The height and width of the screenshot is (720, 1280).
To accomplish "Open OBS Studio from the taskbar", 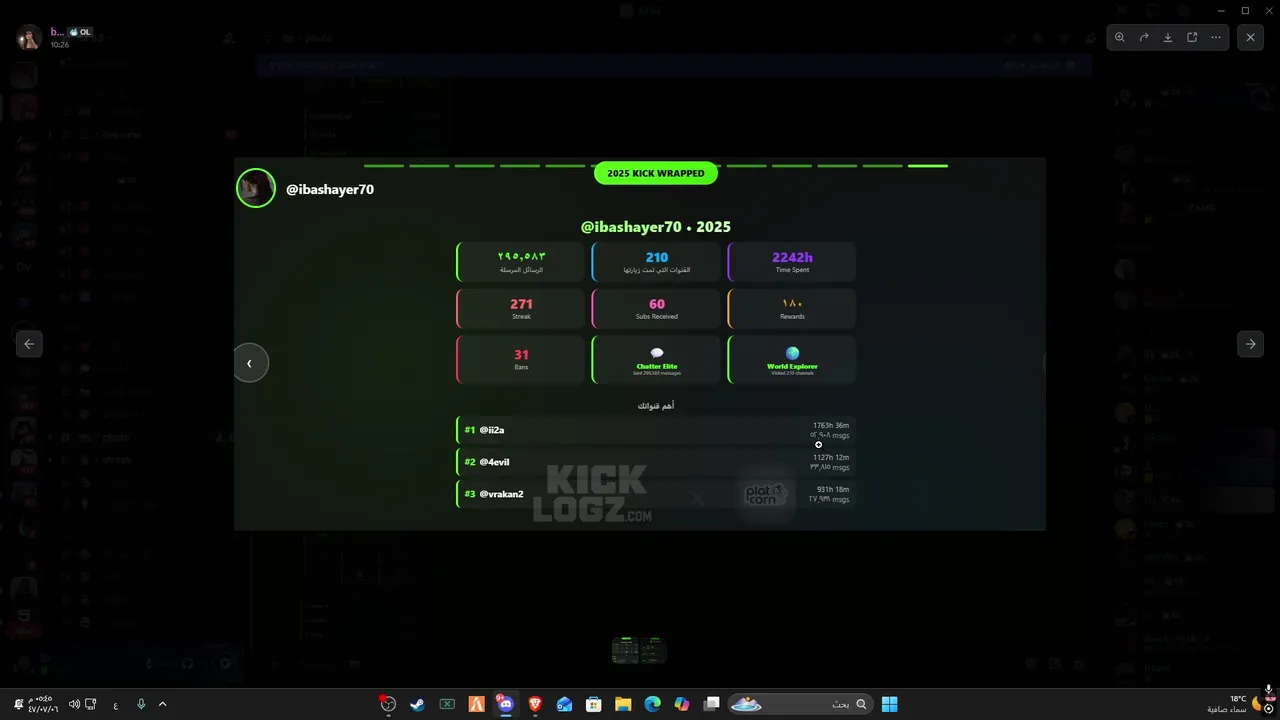I will [388, 704].
